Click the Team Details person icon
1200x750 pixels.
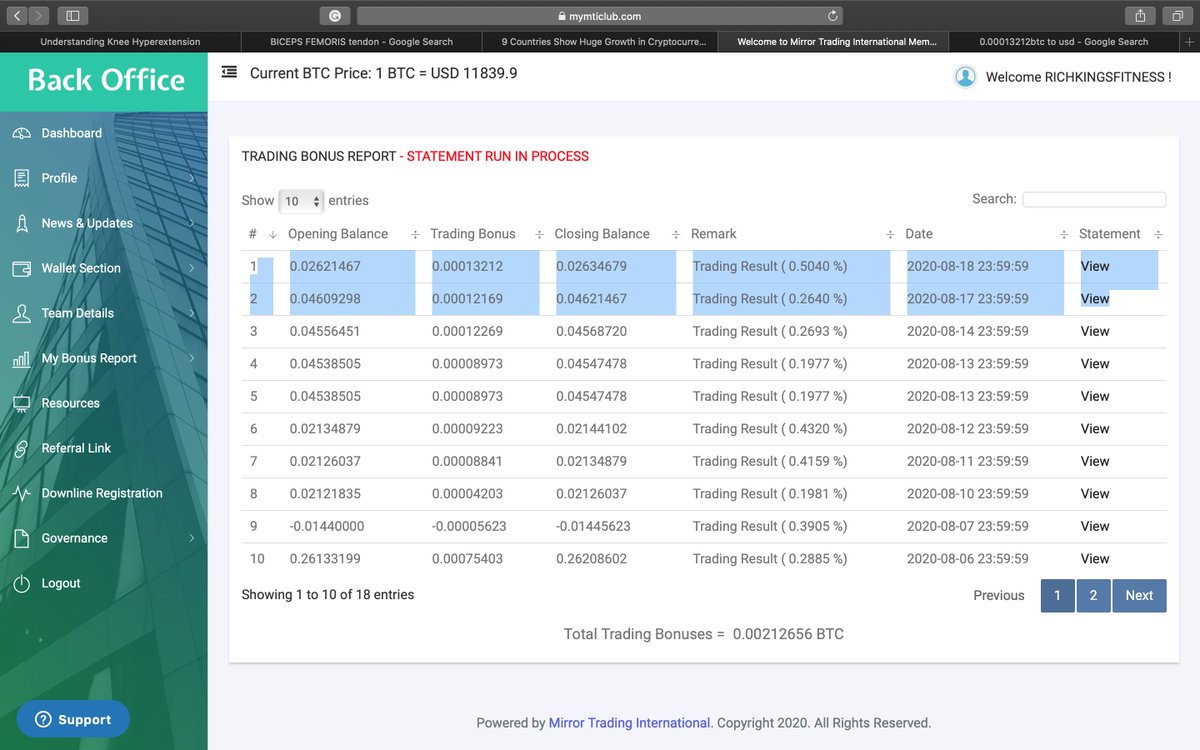(x=21, y=313)
